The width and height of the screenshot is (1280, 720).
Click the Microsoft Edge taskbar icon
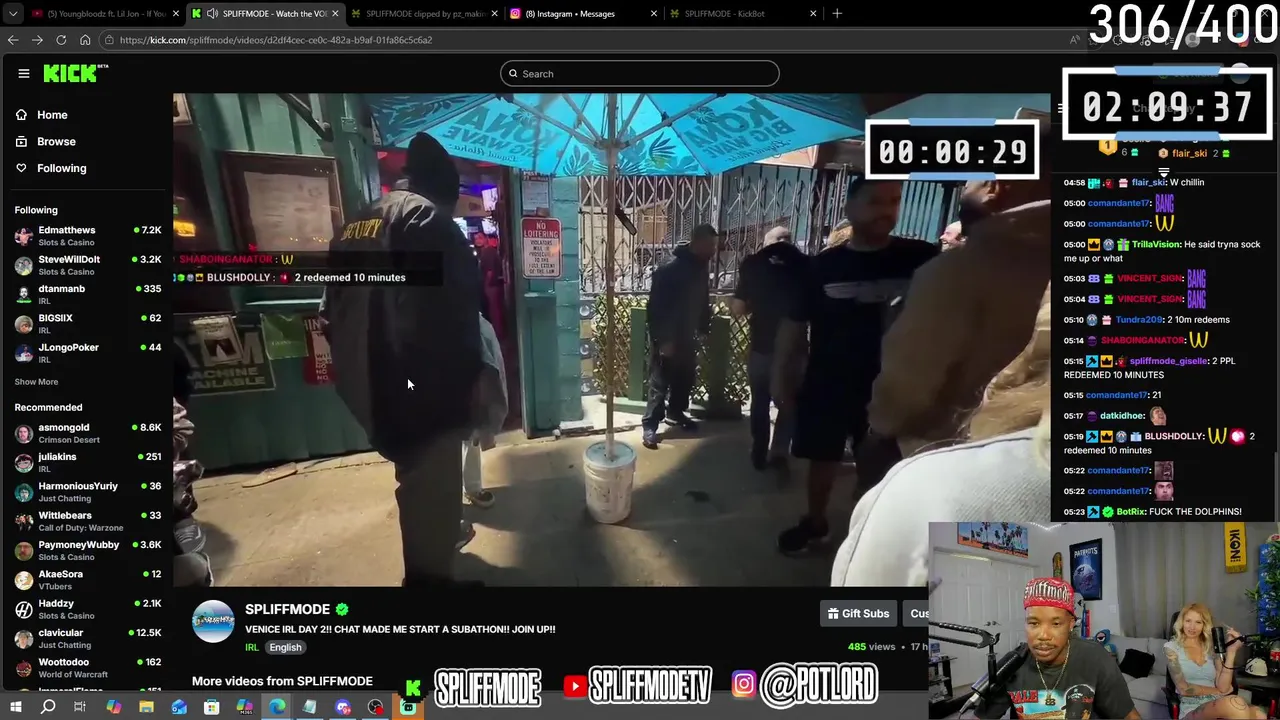[277, 708]
